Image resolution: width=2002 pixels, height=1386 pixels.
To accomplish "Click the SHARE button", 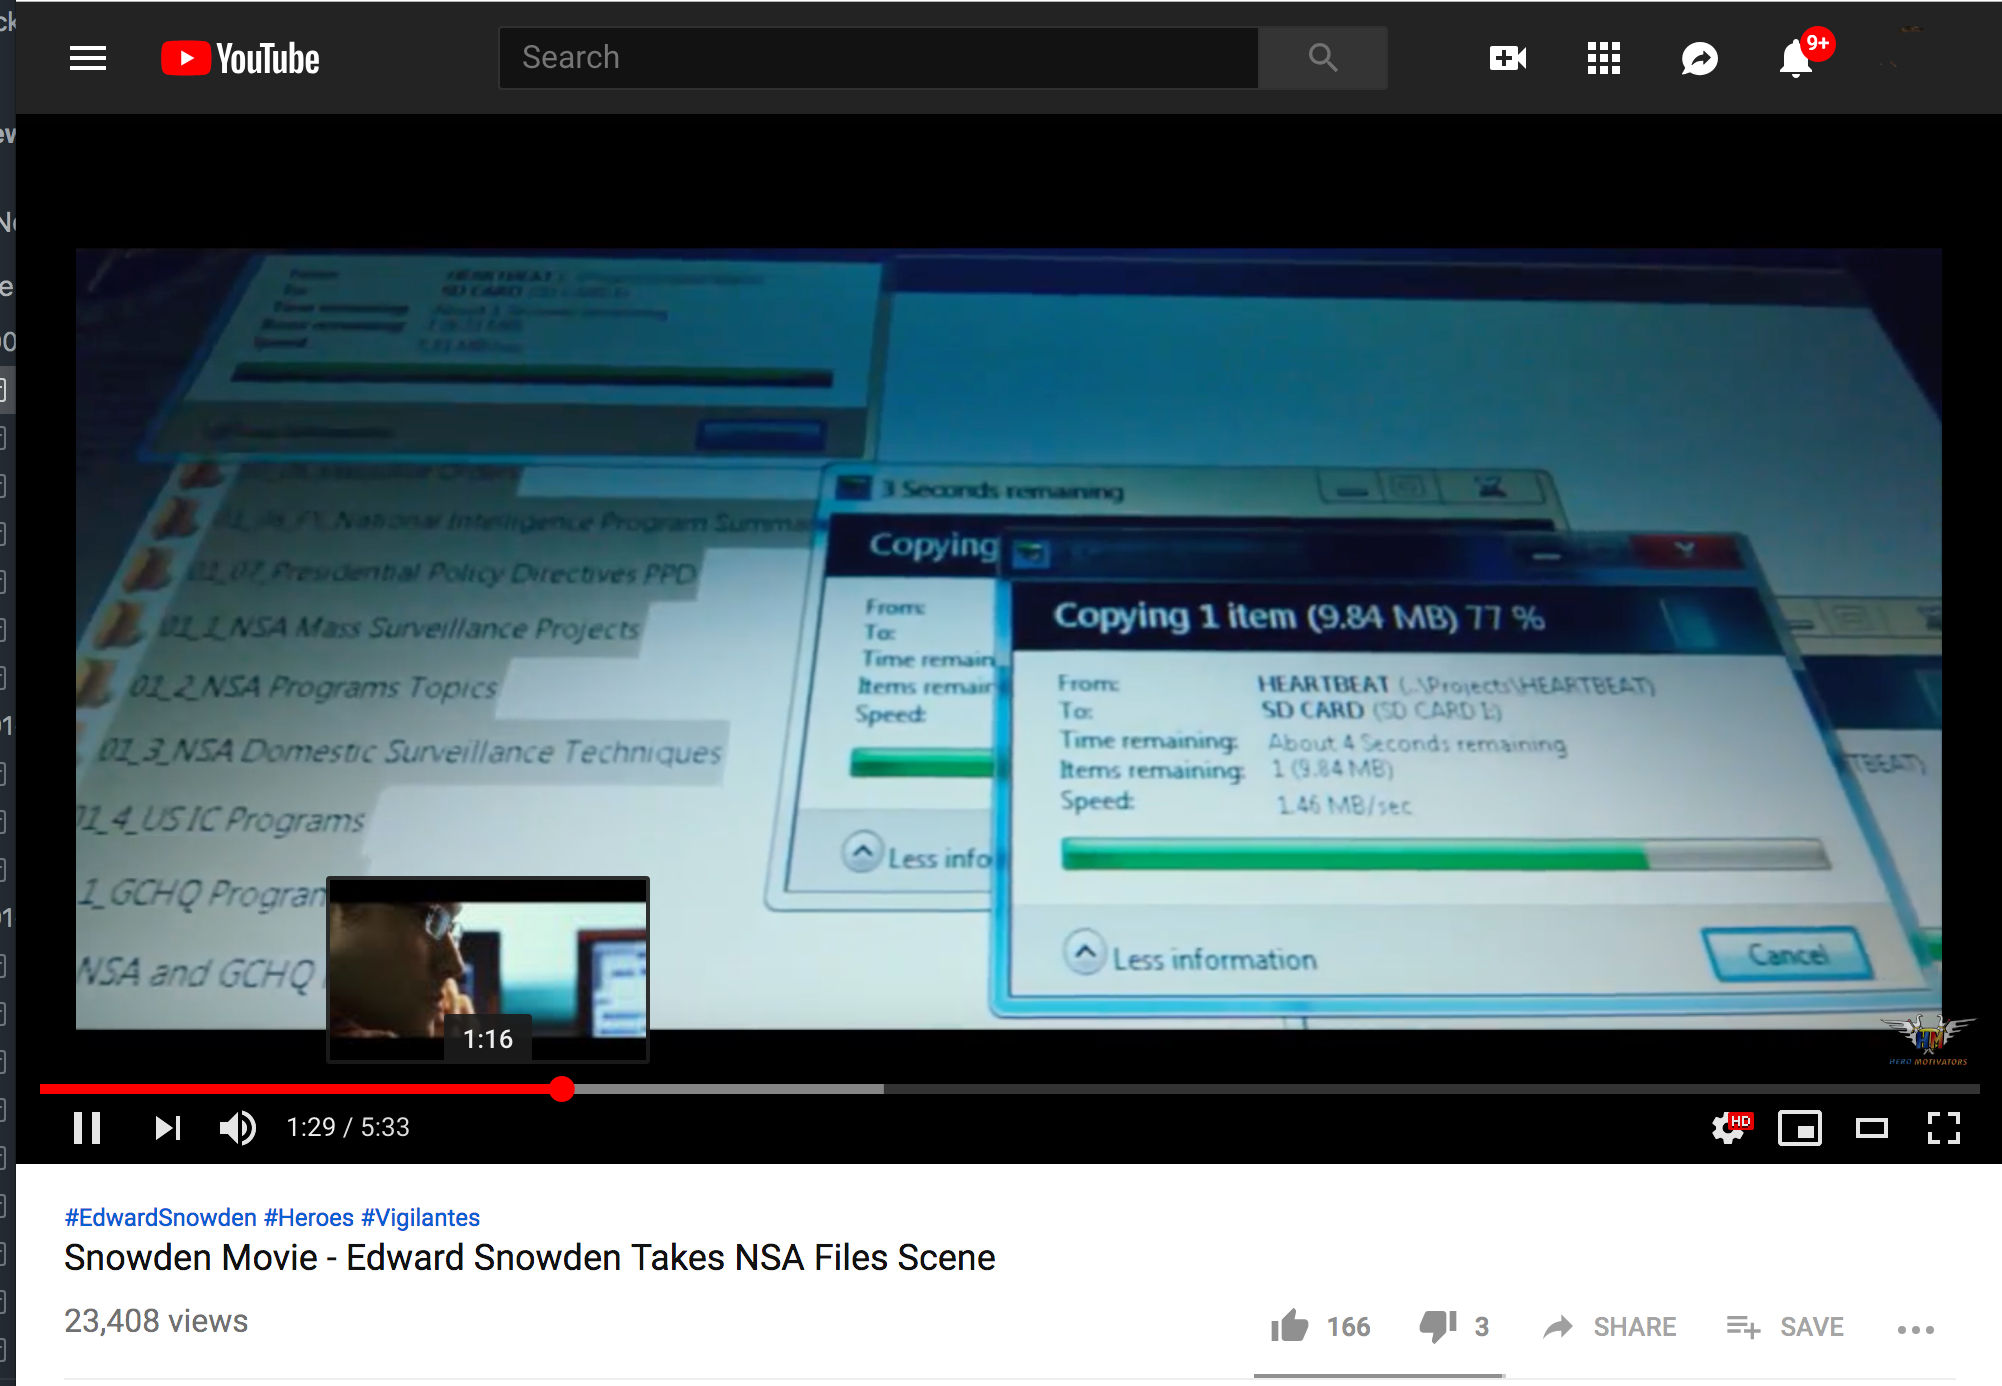I will click(x=1610, y=1327).
